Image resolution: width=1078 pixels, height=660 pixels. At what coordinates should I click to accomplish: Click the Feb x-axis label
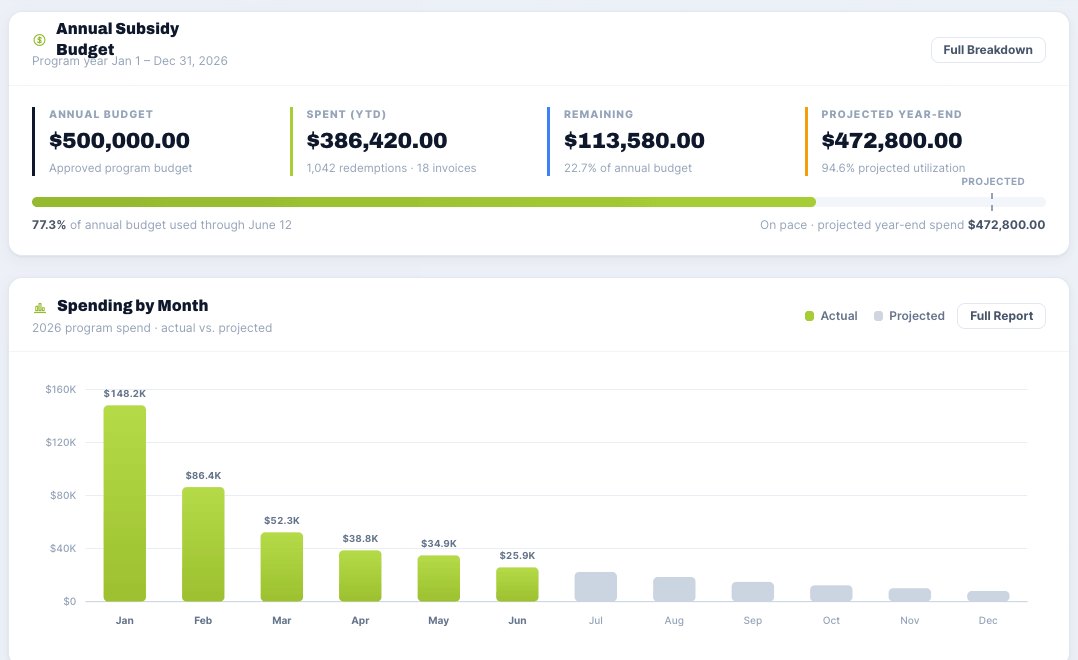click(203, 620)
